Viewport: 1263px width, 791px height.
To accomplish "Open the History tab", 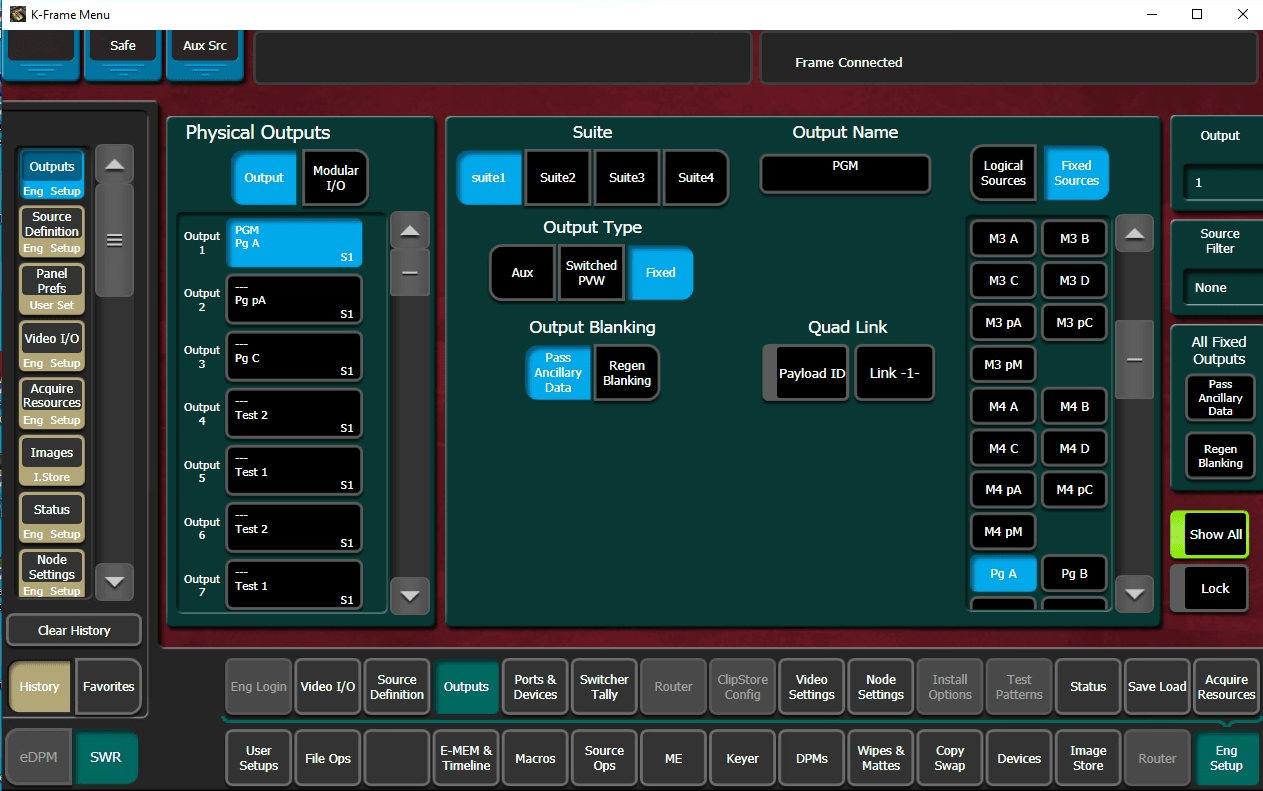I will 40,687.
